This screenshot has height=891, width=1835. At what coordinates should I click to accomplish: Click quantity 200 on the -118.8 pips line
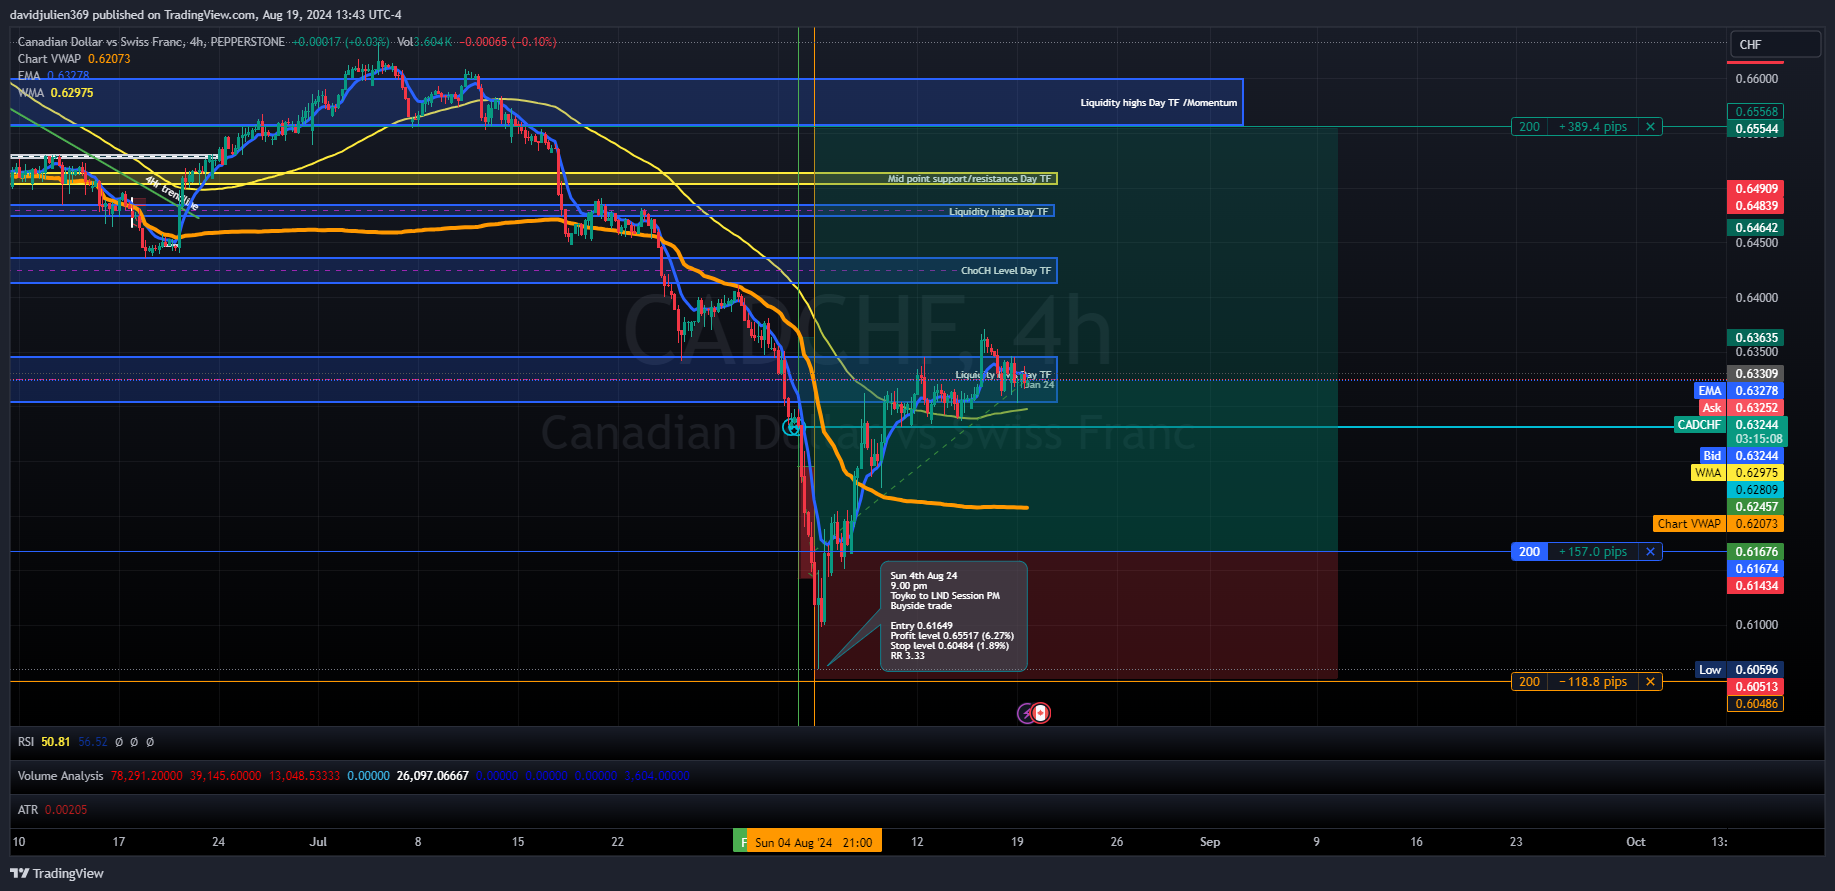[1529, 682]
